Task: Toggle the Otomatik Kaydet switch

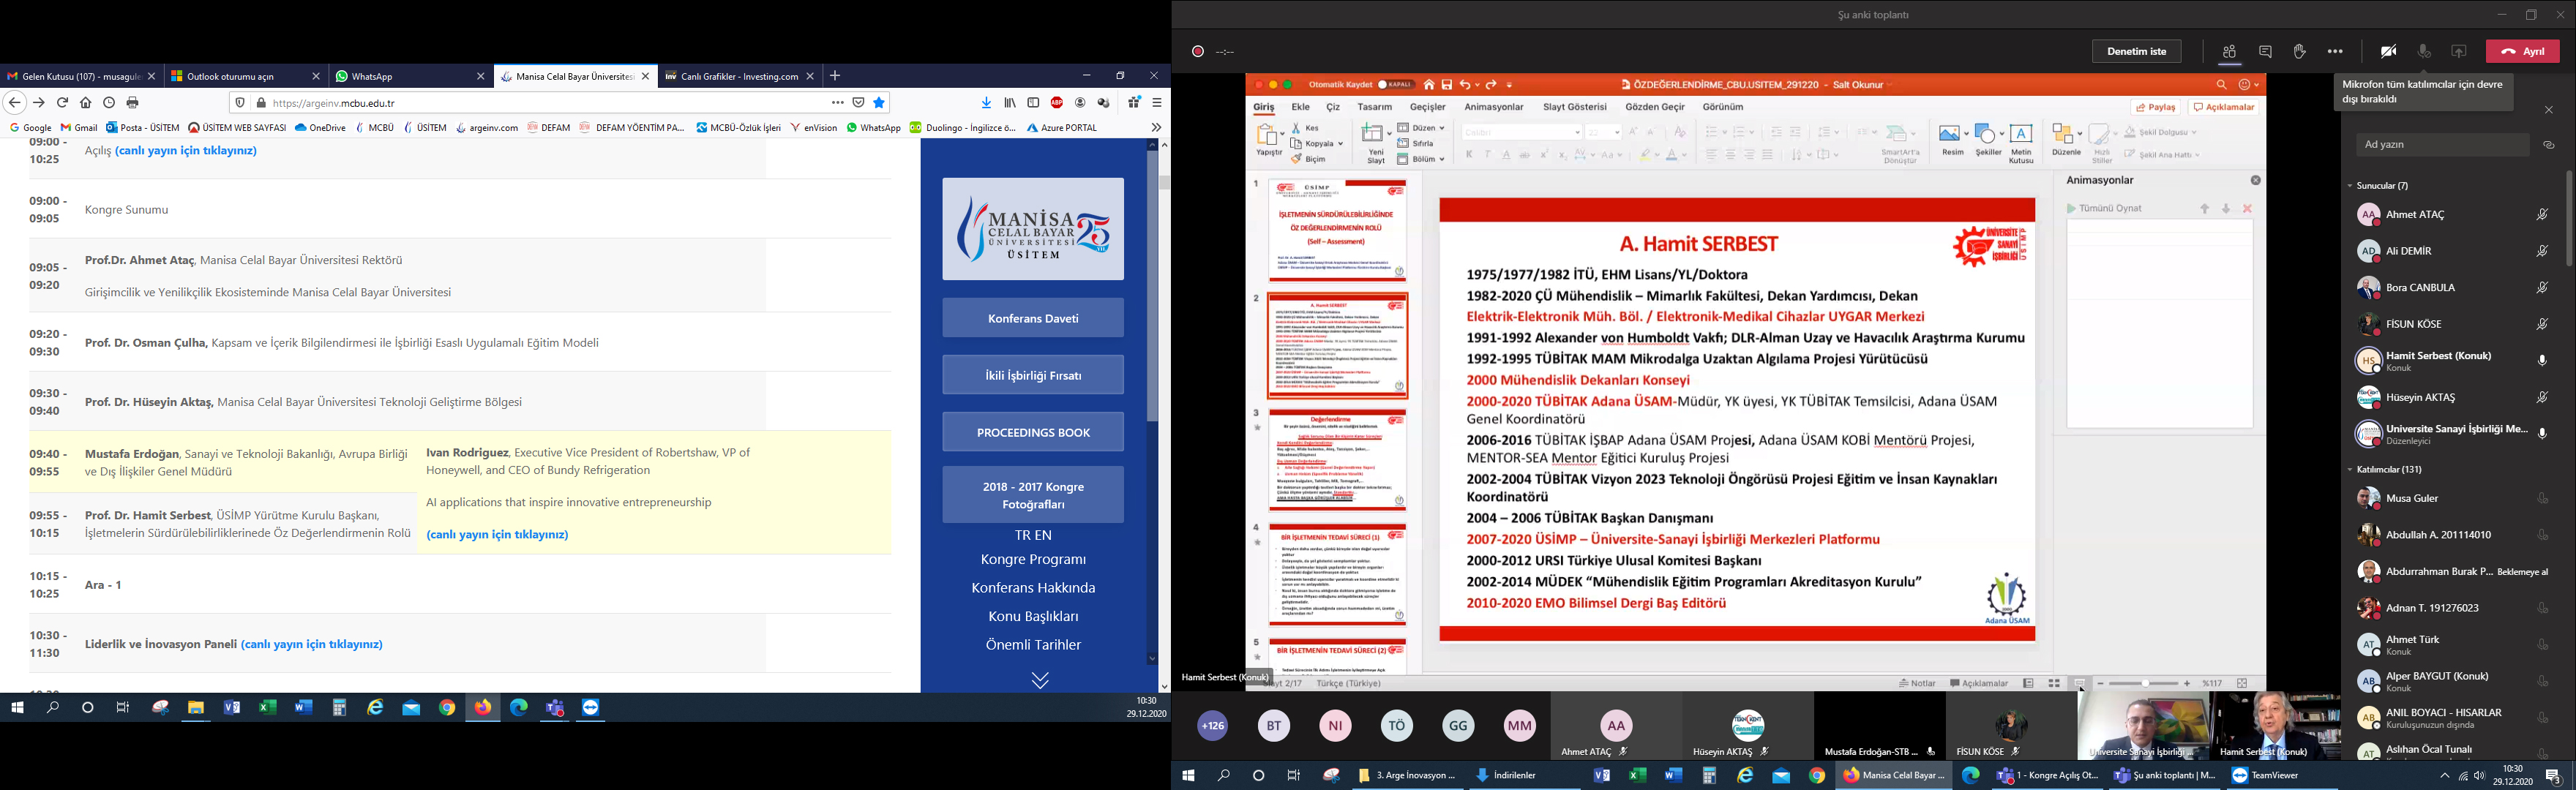Action: tap(1396, 85)
